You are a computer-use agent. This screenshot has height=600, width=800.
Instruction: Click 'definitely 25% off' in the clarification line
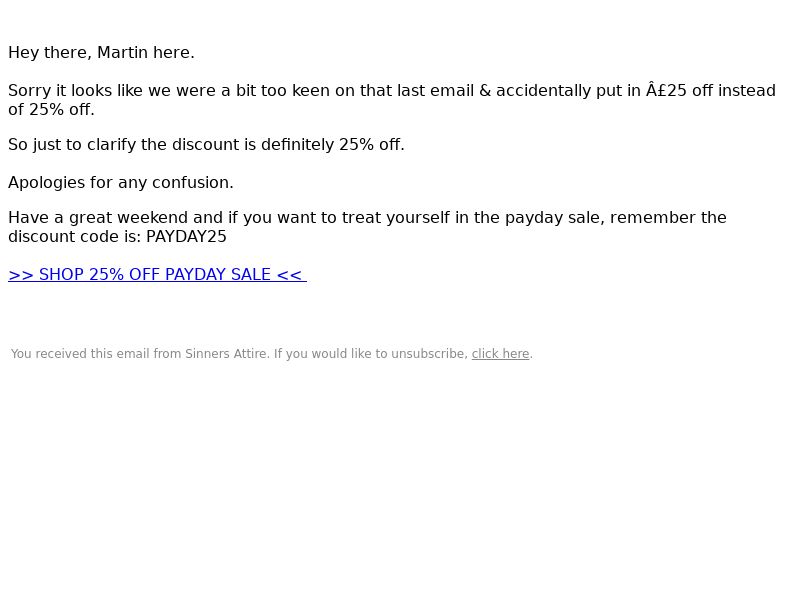pyautogui.click(x=332, y=144)
